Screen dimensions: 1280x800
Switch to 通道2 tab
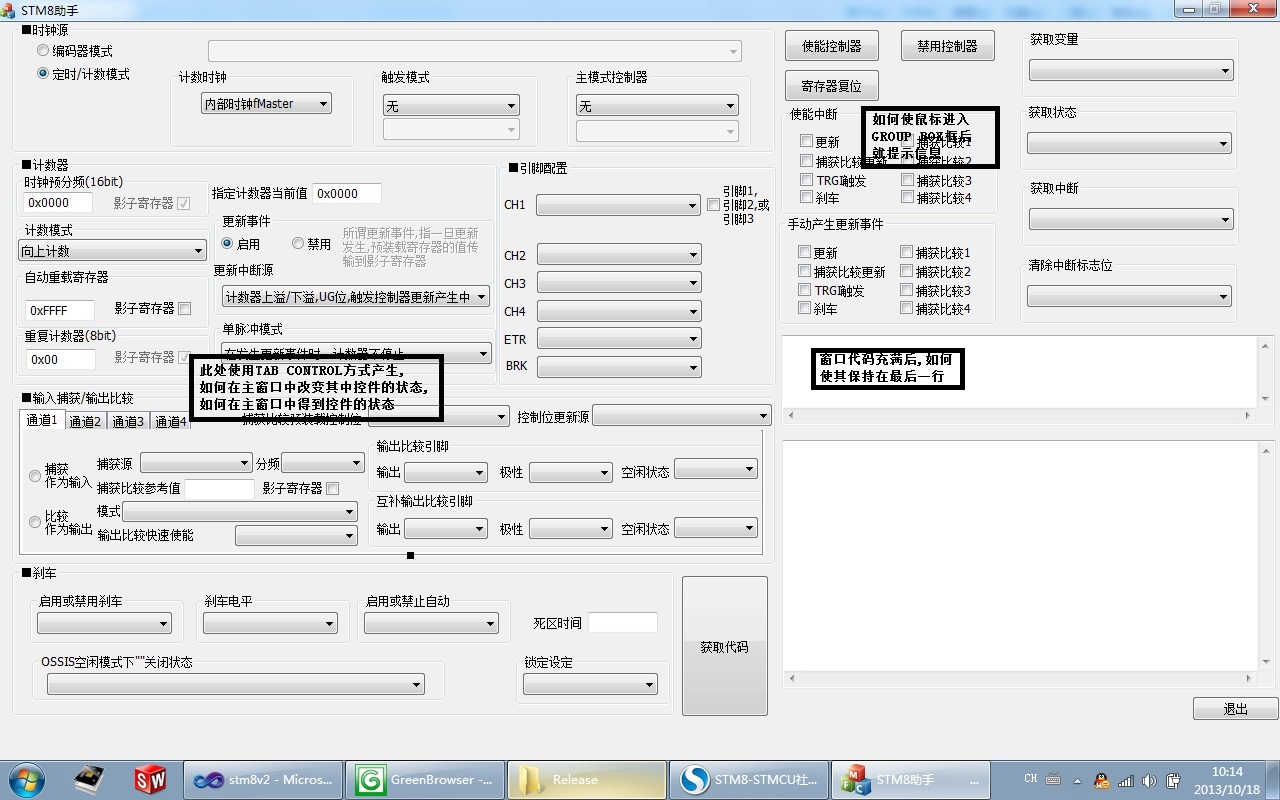coord(85,422)
